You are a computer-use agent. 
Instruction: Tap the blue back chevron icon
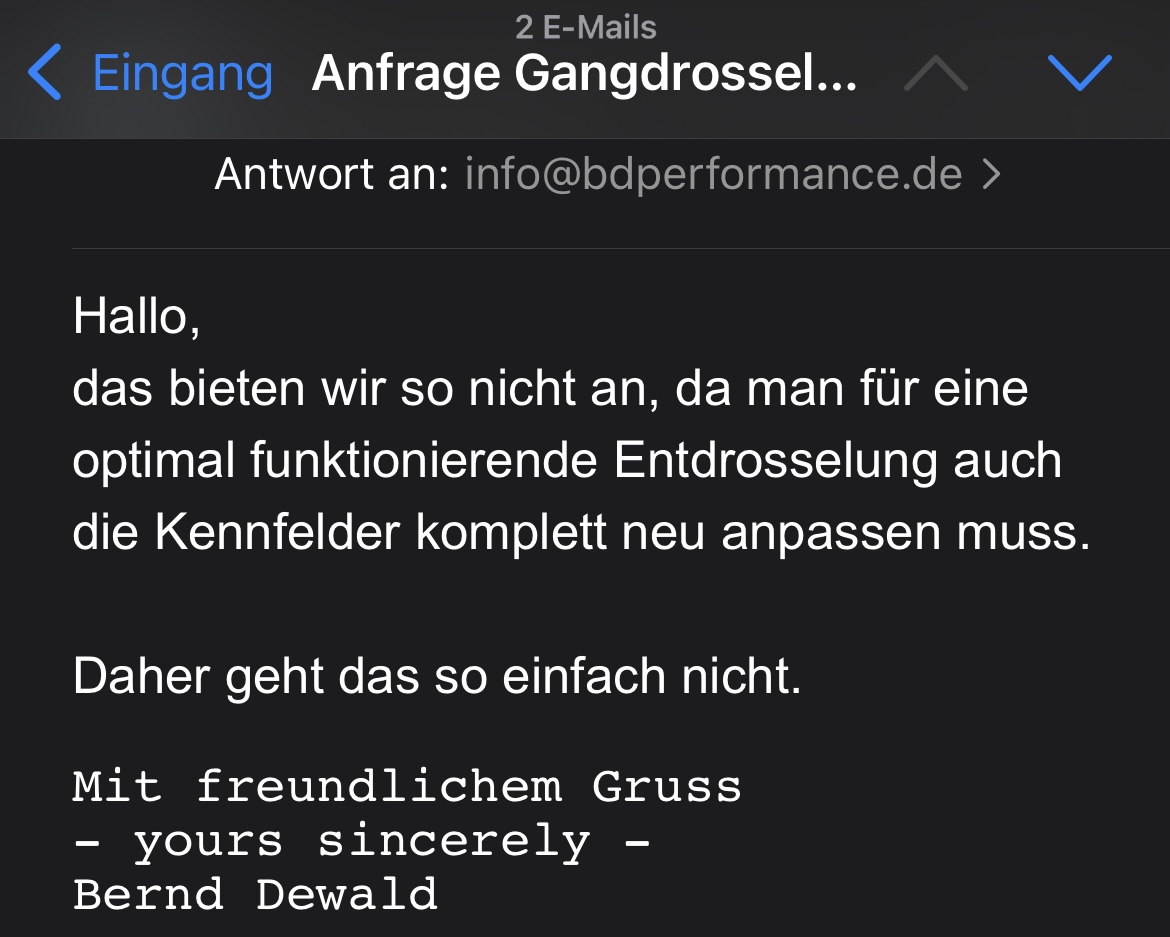pos(45,74)
